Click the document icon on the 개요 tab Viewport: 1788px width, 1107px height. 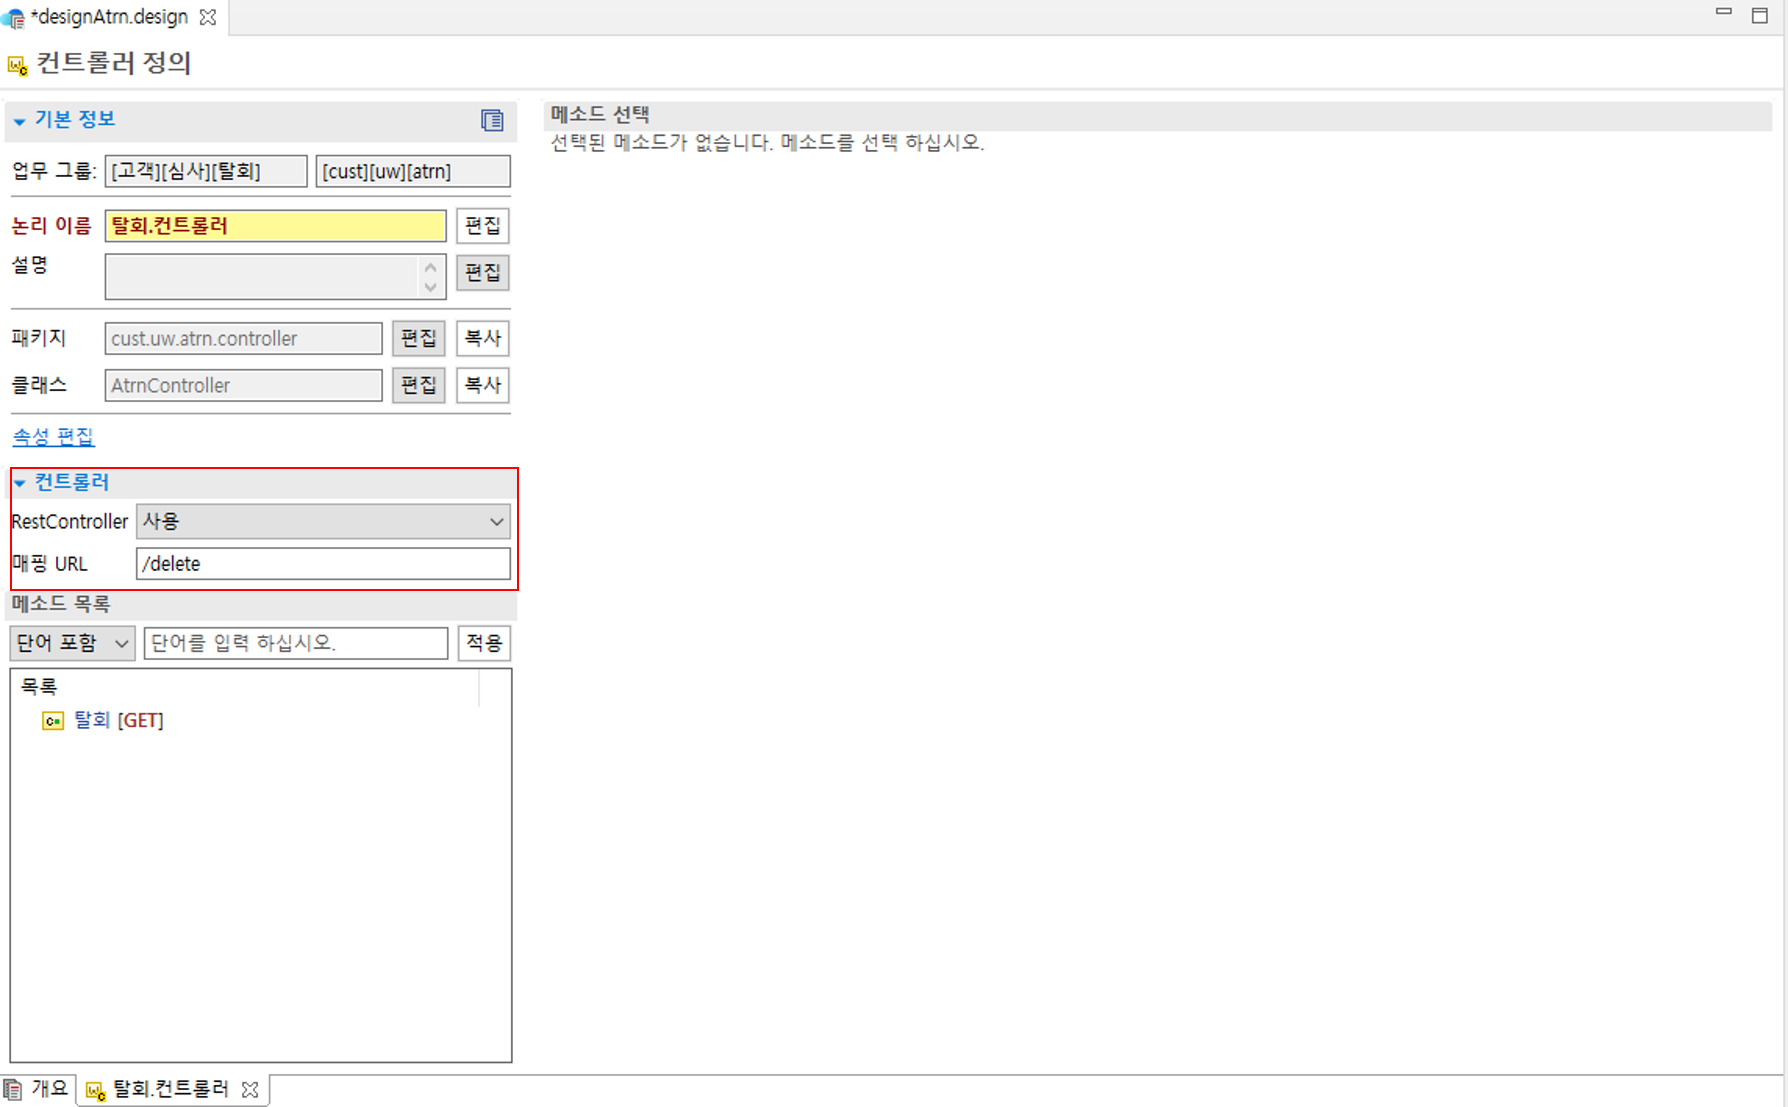12,1089
